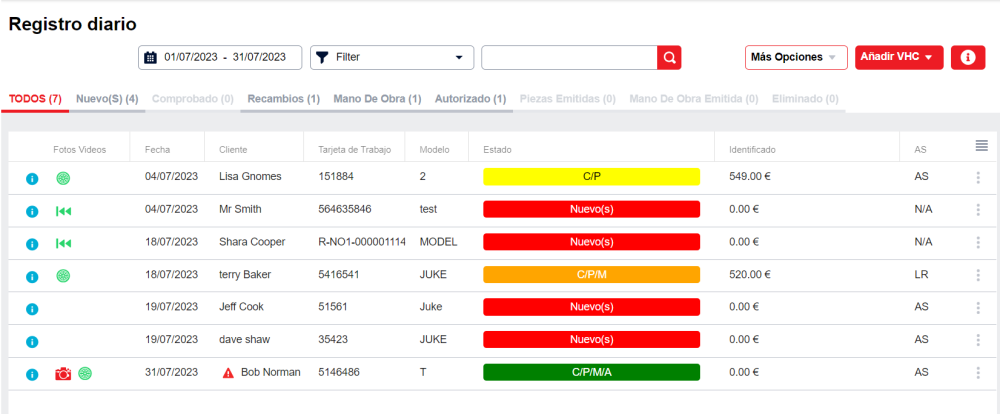
Task: Click the warning triangle beside Bob Norman
Action: 228,373
